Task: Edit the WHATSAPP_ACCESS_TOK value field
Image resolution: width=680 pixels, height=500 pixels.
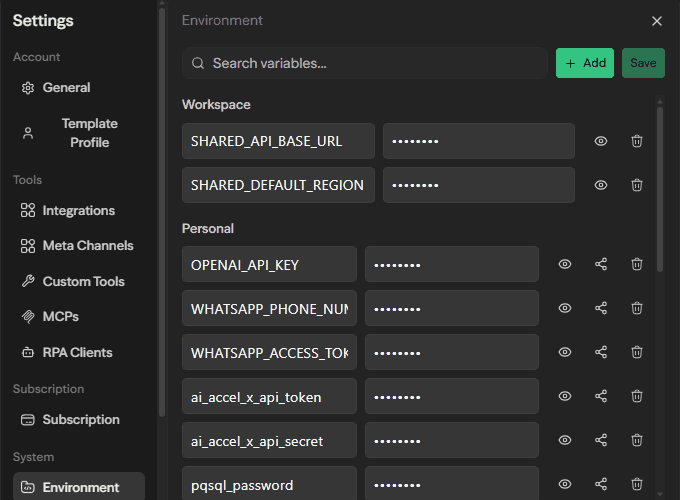Action: [x=452, y=352]
